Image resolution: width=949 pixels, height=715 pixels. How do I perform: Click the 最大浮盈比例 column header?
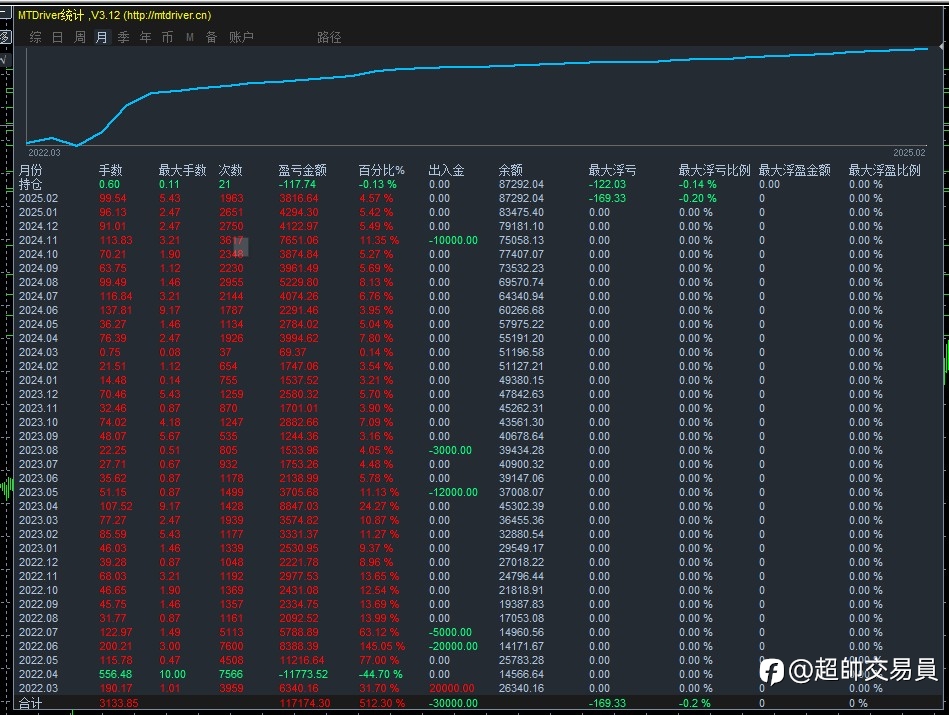tap(884, 170)
